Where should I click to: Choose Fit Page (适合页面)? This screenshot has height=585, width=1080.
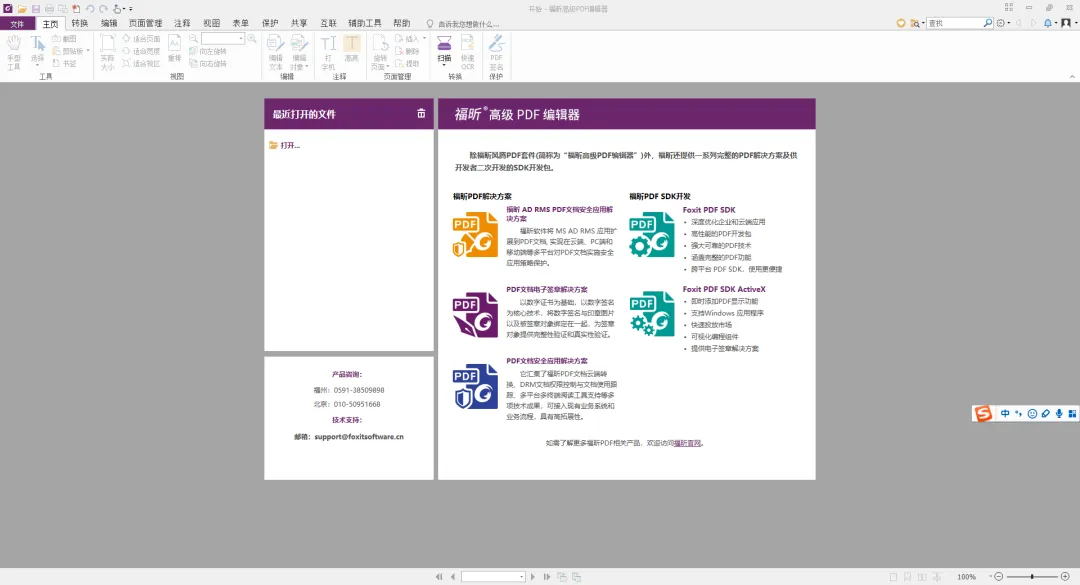pos(141,39)
